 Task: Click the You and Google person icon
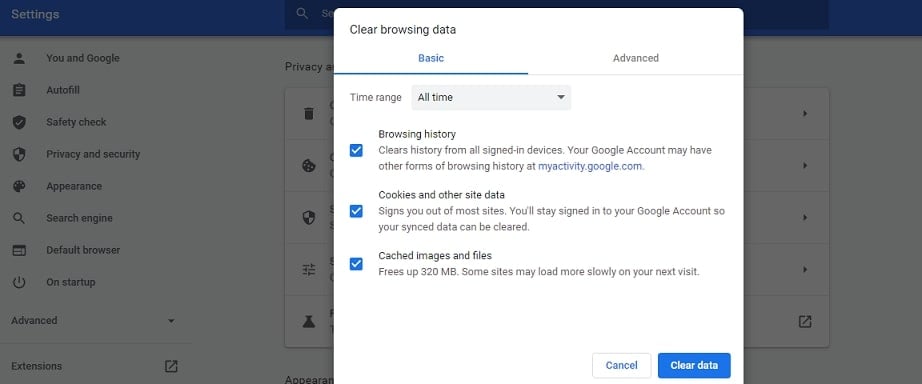(x=19, y=58)
